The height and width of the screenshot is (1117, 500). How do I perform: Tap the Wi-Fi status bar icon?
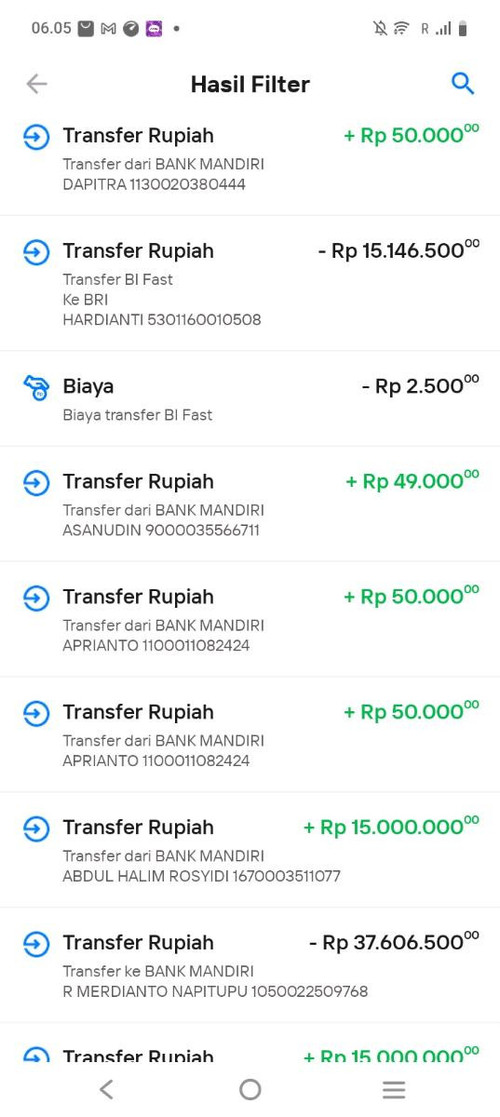[x=402, y=28]
